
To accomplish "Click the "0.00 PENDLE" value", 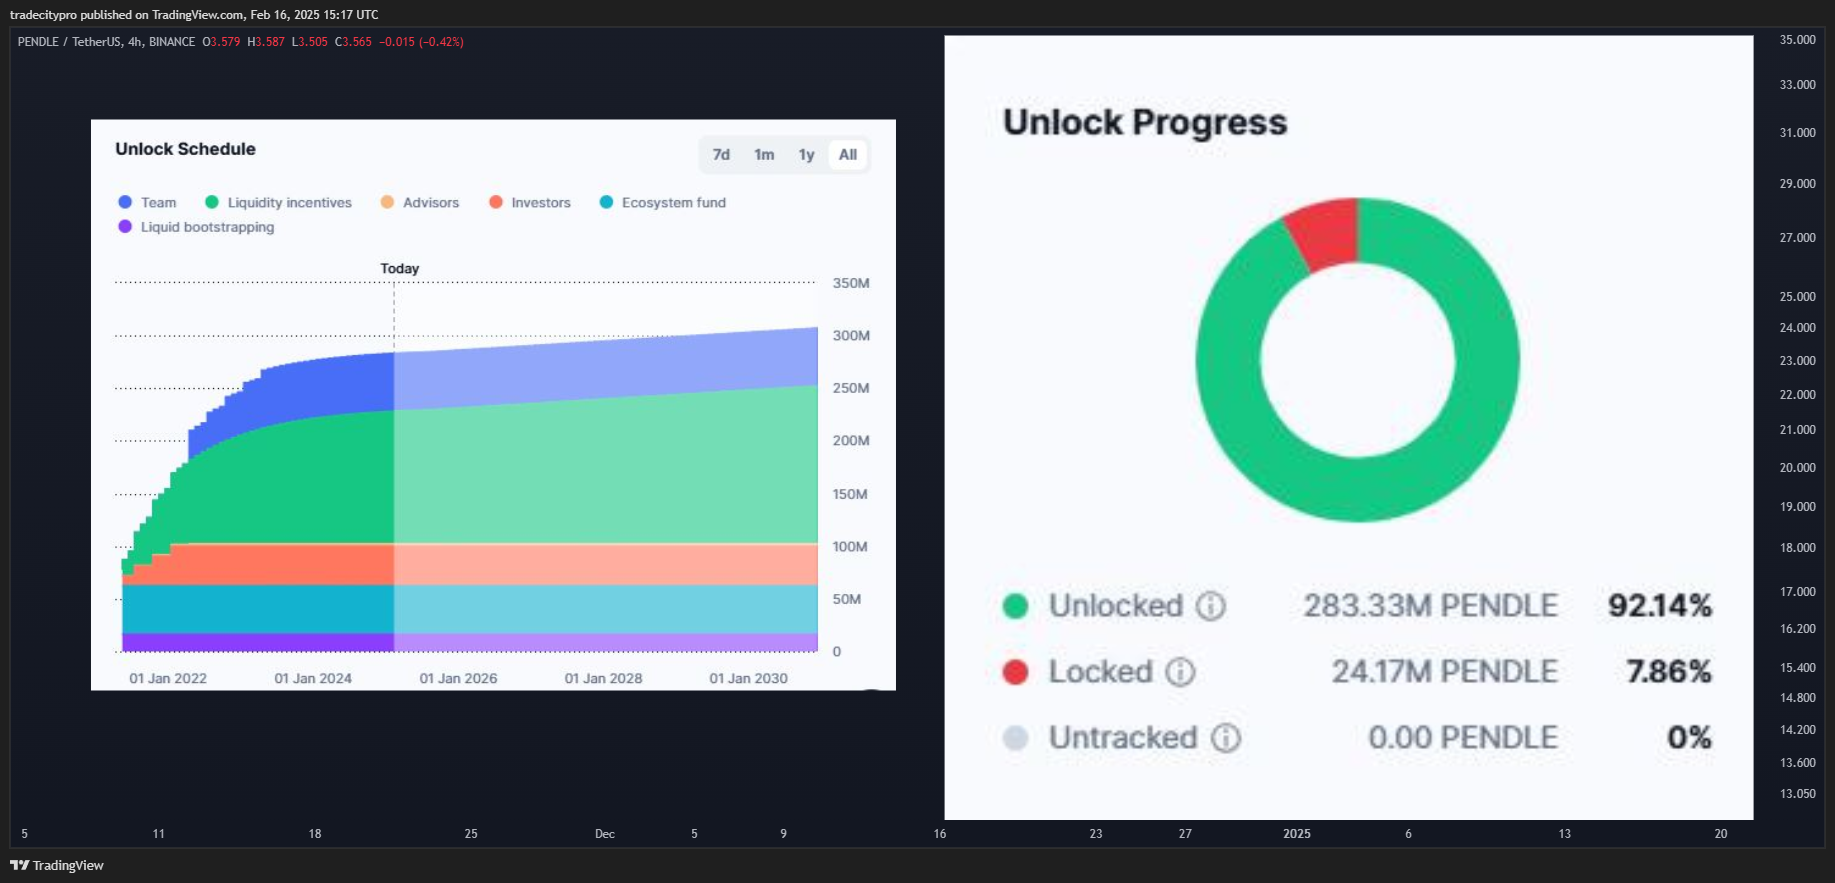I will coord(1463,738).
